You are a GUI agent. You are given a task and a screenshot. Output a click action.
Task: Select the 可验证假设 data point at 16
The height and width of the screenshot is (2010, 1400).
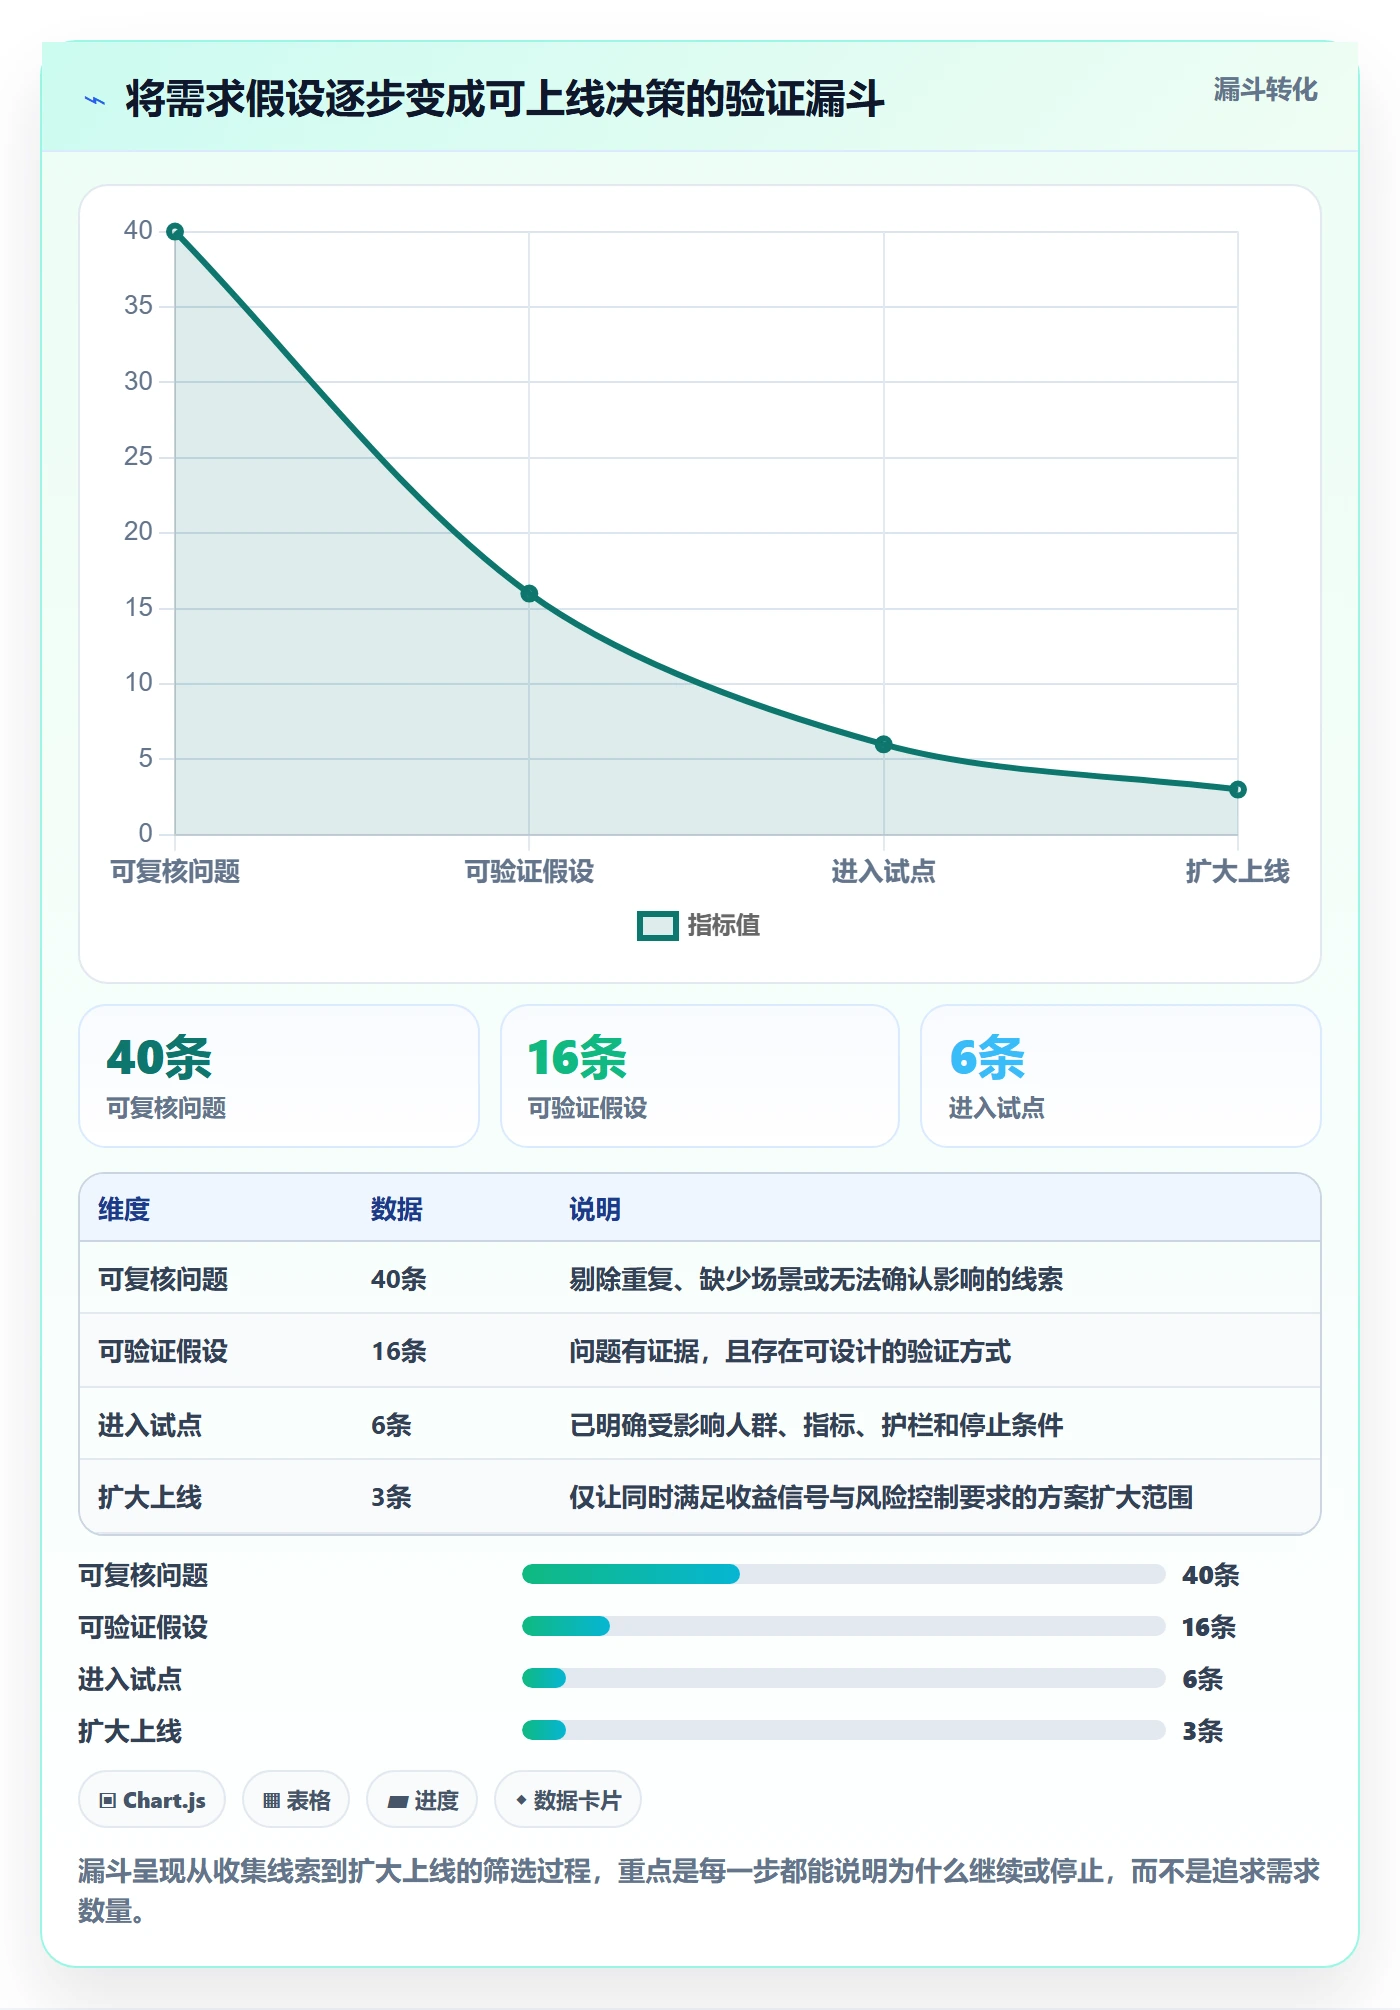(x=529, y=594)
